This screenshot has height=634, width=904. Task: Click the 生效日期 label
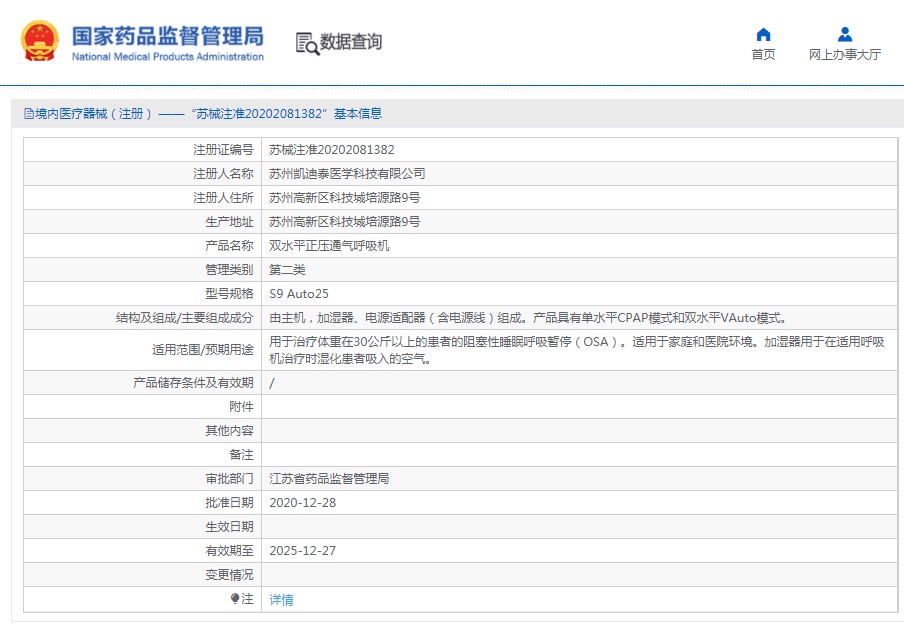point(229,527)
